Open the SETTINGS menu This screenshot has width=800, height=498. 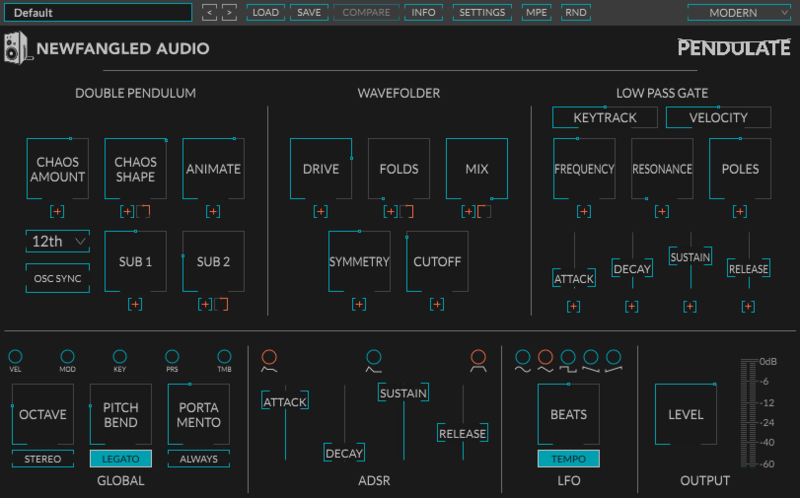coord(482,13)
